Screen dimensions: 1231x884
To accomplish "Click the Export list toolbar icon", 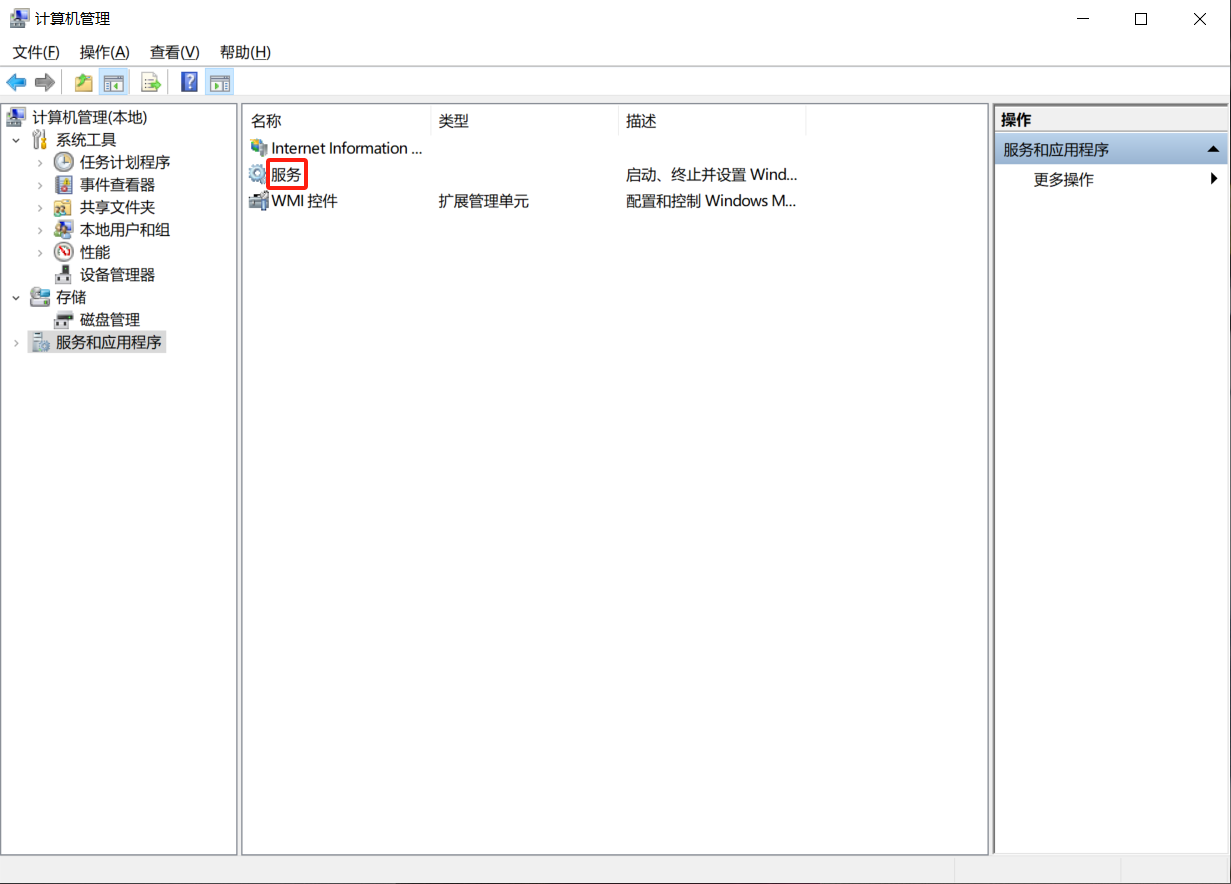I will pyautogui.click(x=152, y=81).
